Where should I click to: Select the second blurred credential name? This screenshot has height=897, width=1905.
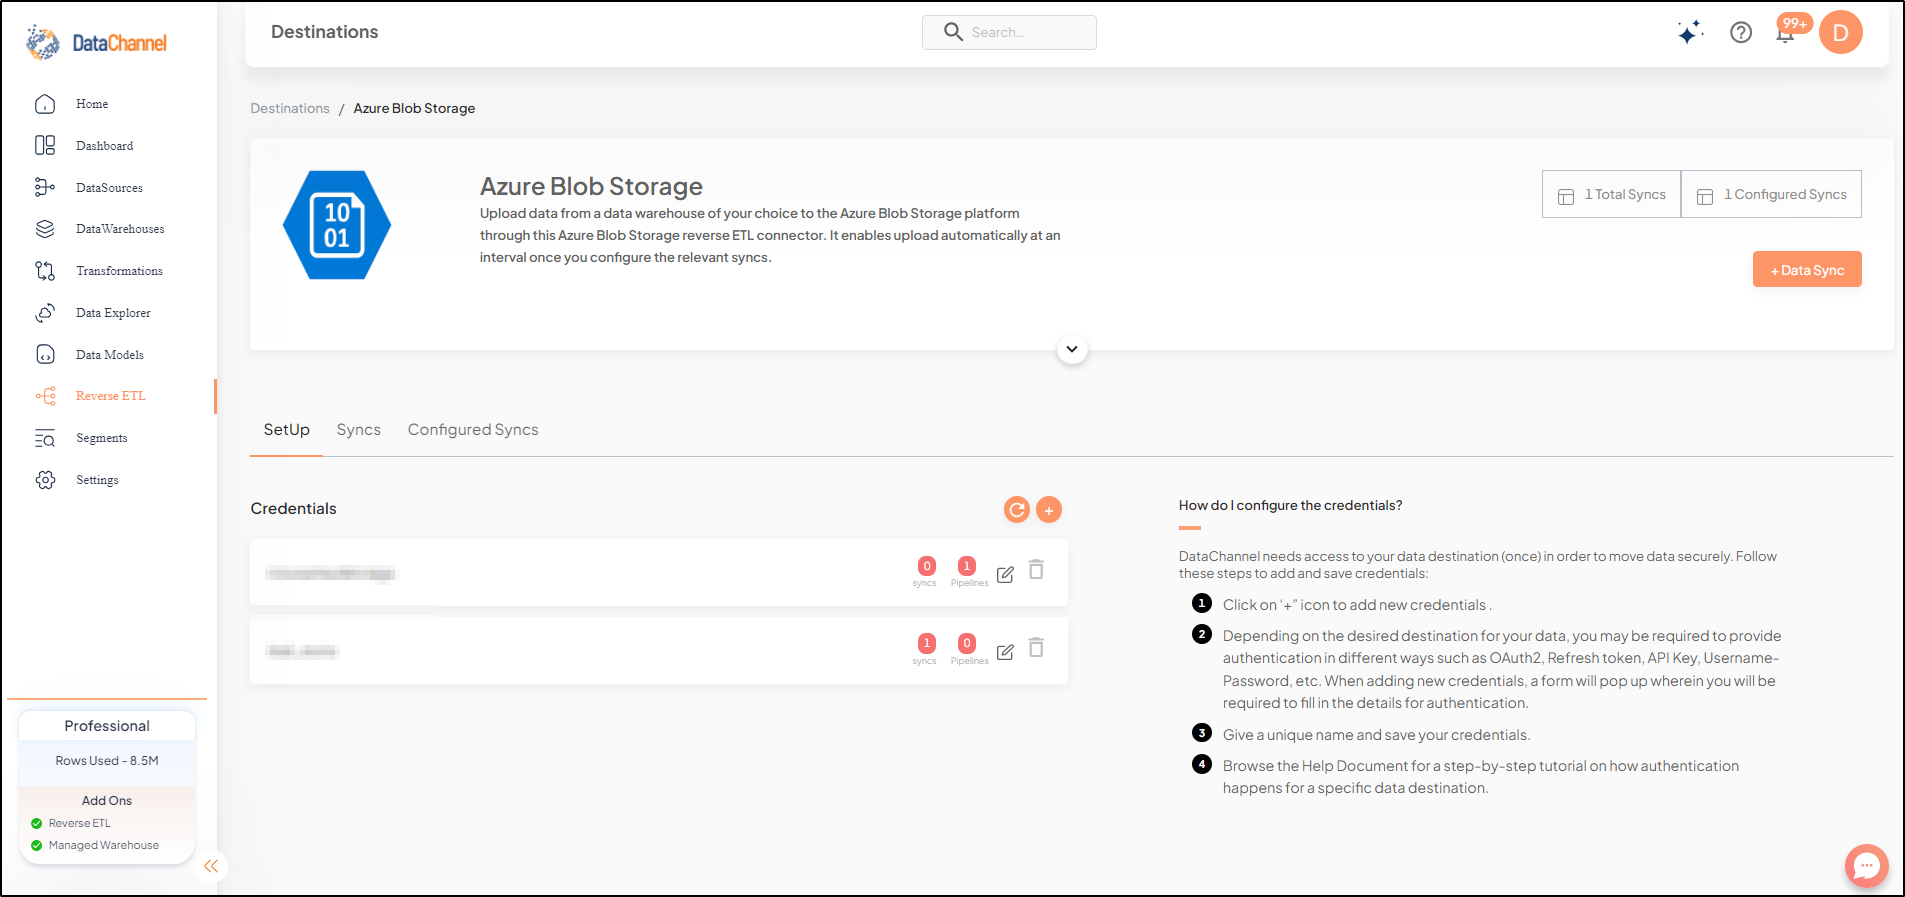point(303,651)
